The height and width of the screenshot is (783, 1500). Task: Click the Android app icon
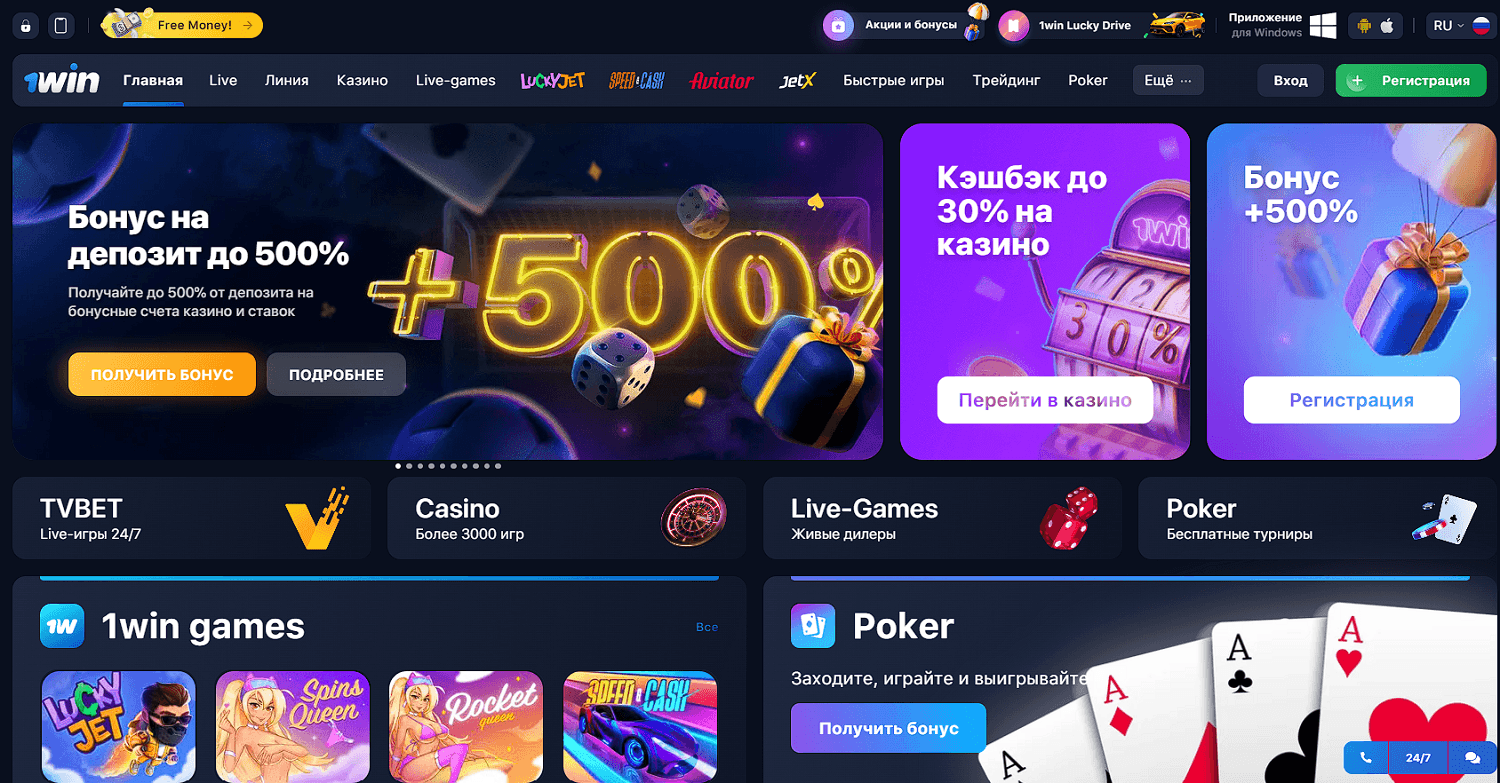1363,26
